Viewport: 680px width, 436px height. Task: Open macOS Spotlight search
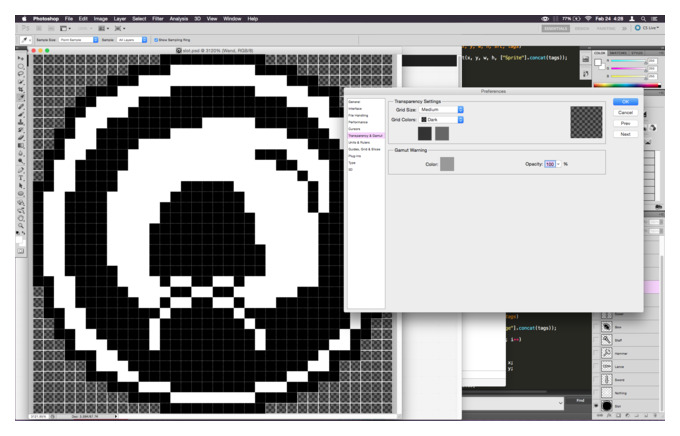click(x=644, y=19)
